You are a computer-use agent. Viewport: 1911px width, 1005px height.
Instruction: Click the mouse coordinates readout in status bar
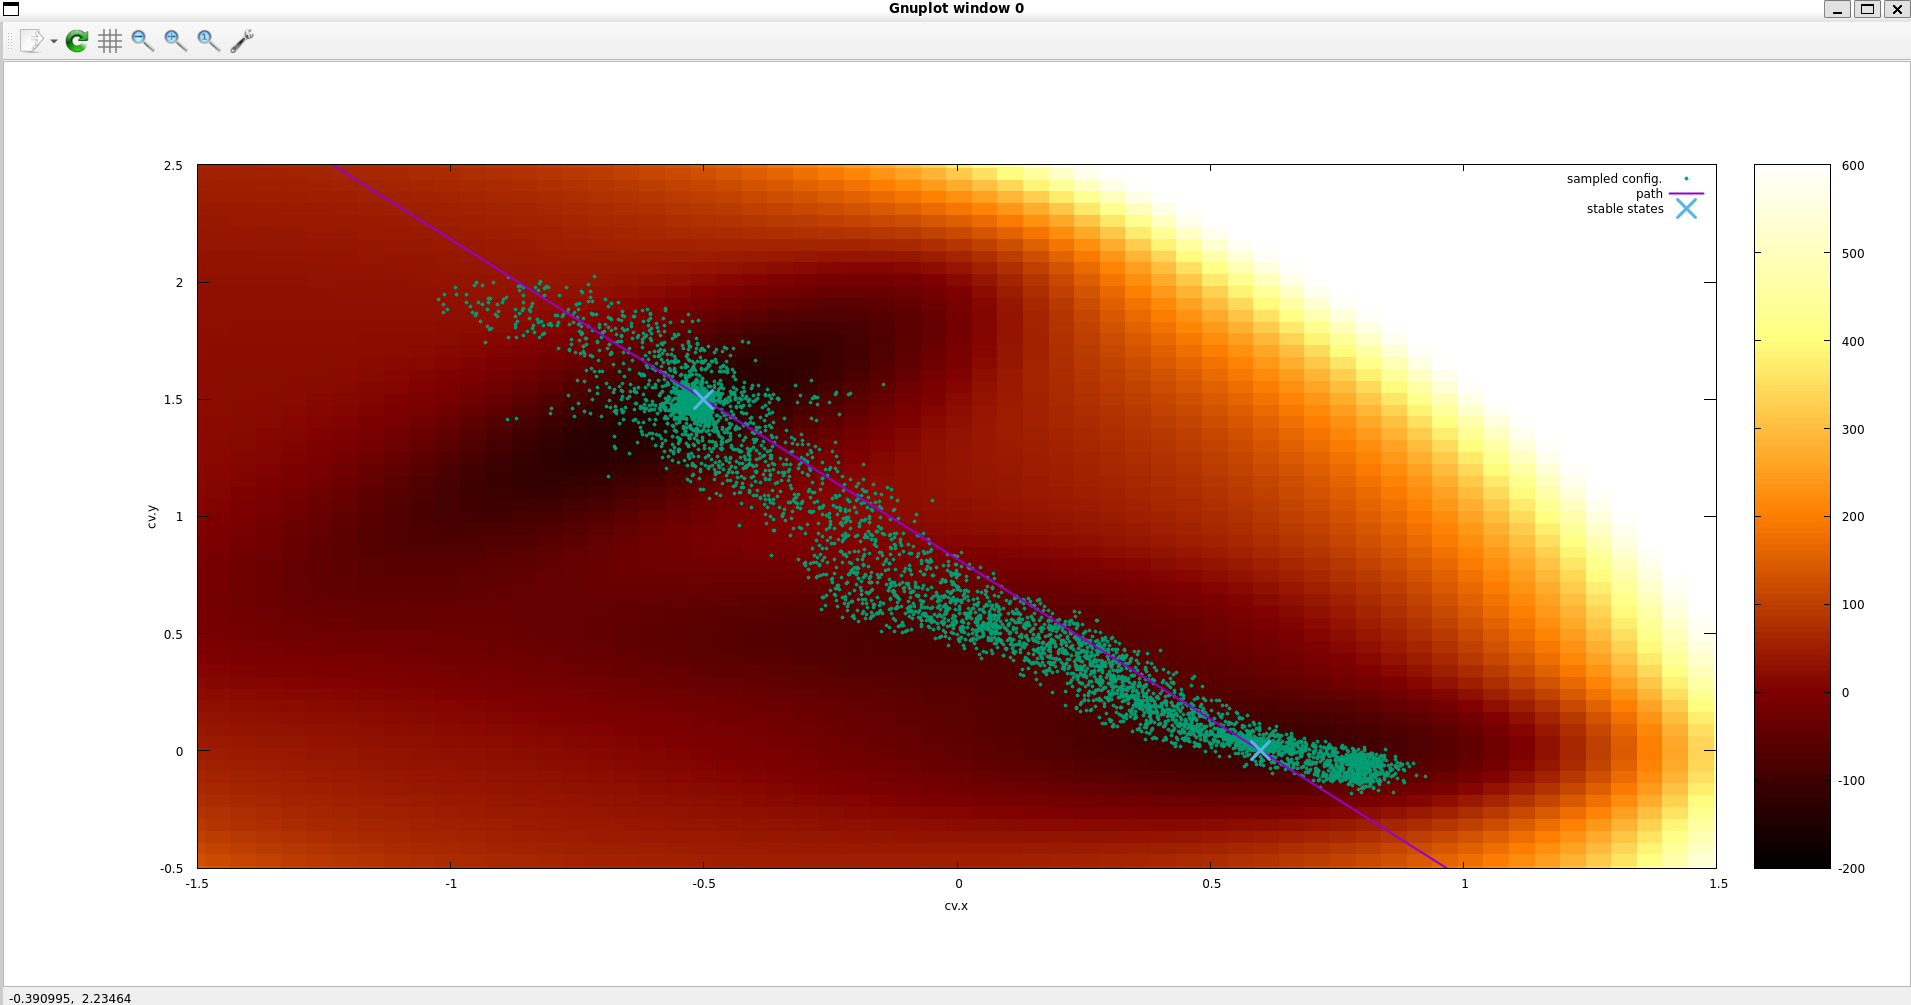pos(70,998)
